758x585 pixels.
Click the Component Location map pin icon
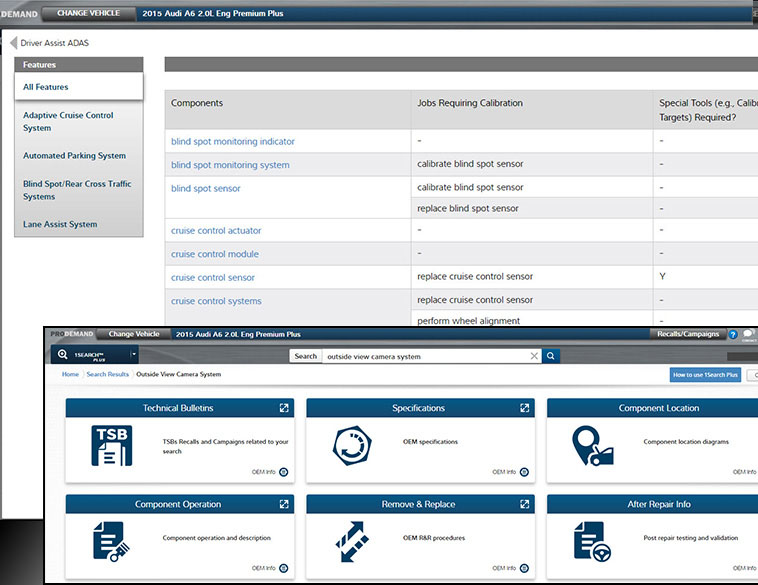coord(592,446)
